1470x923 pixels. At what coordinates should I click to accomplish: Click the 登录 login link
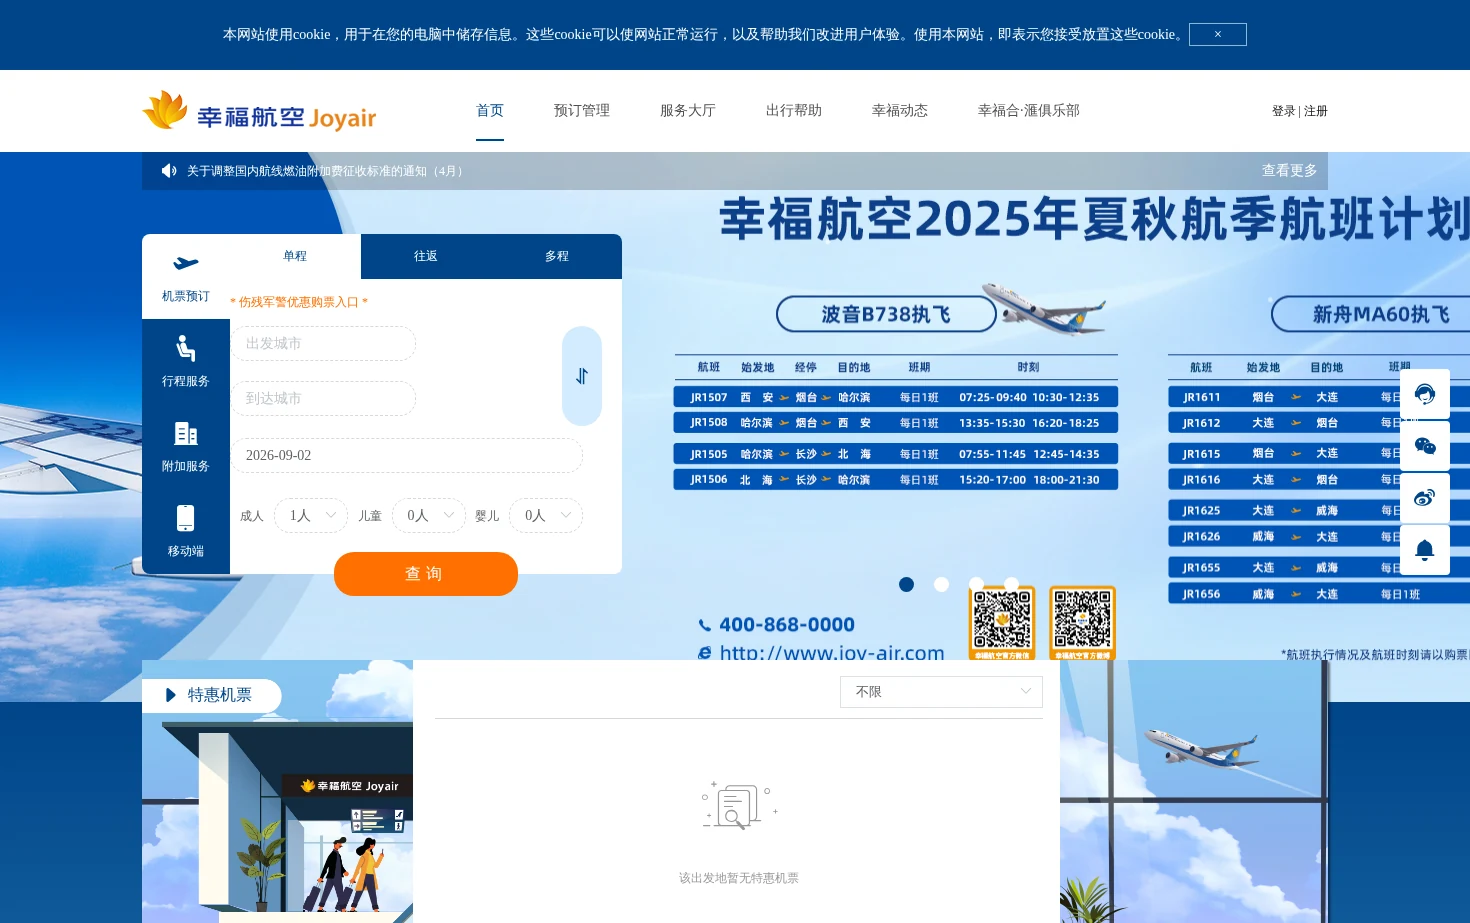point(1284,111)
